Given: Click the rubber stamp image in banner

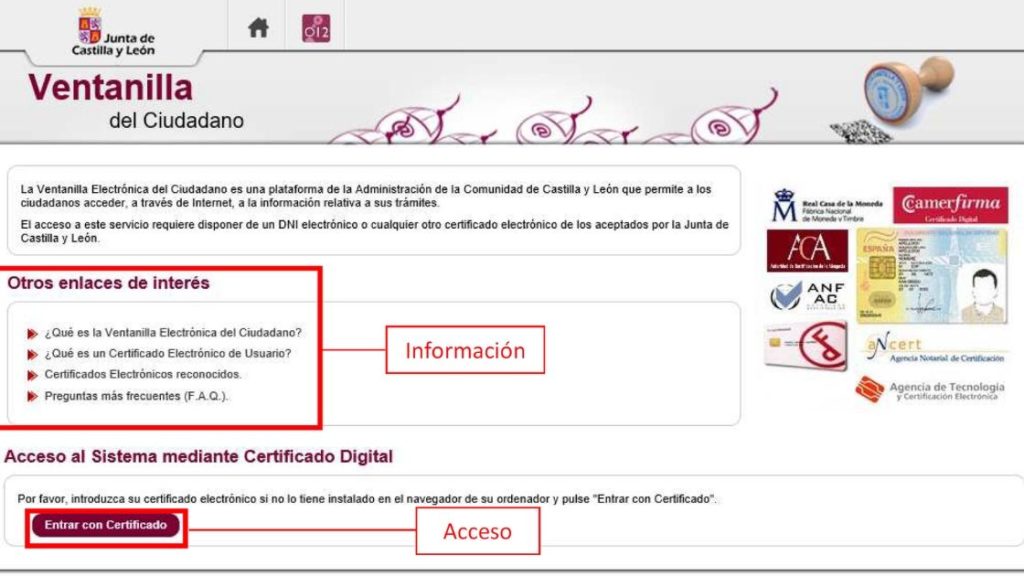Looking at the screenshot, I should (906, 93).
